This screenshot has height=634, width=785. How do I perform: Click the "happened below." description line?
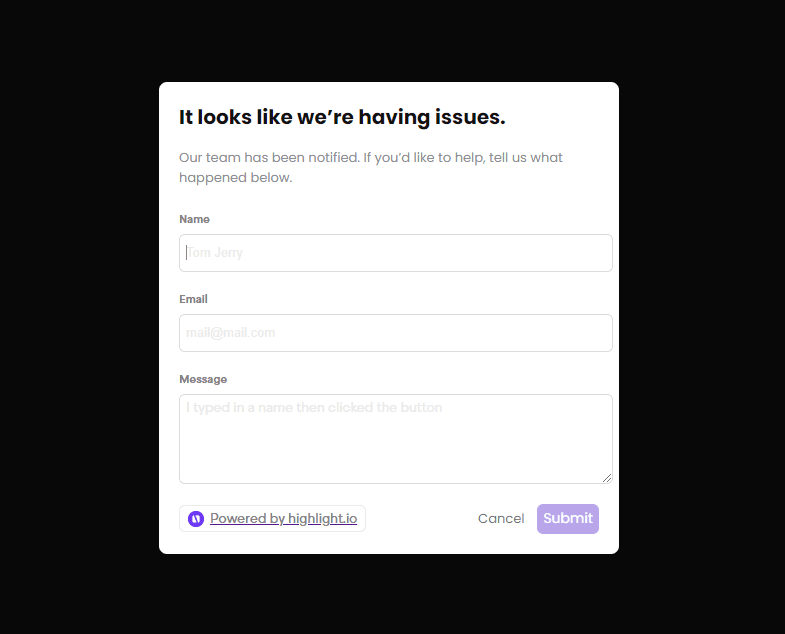tap(236, 178)
